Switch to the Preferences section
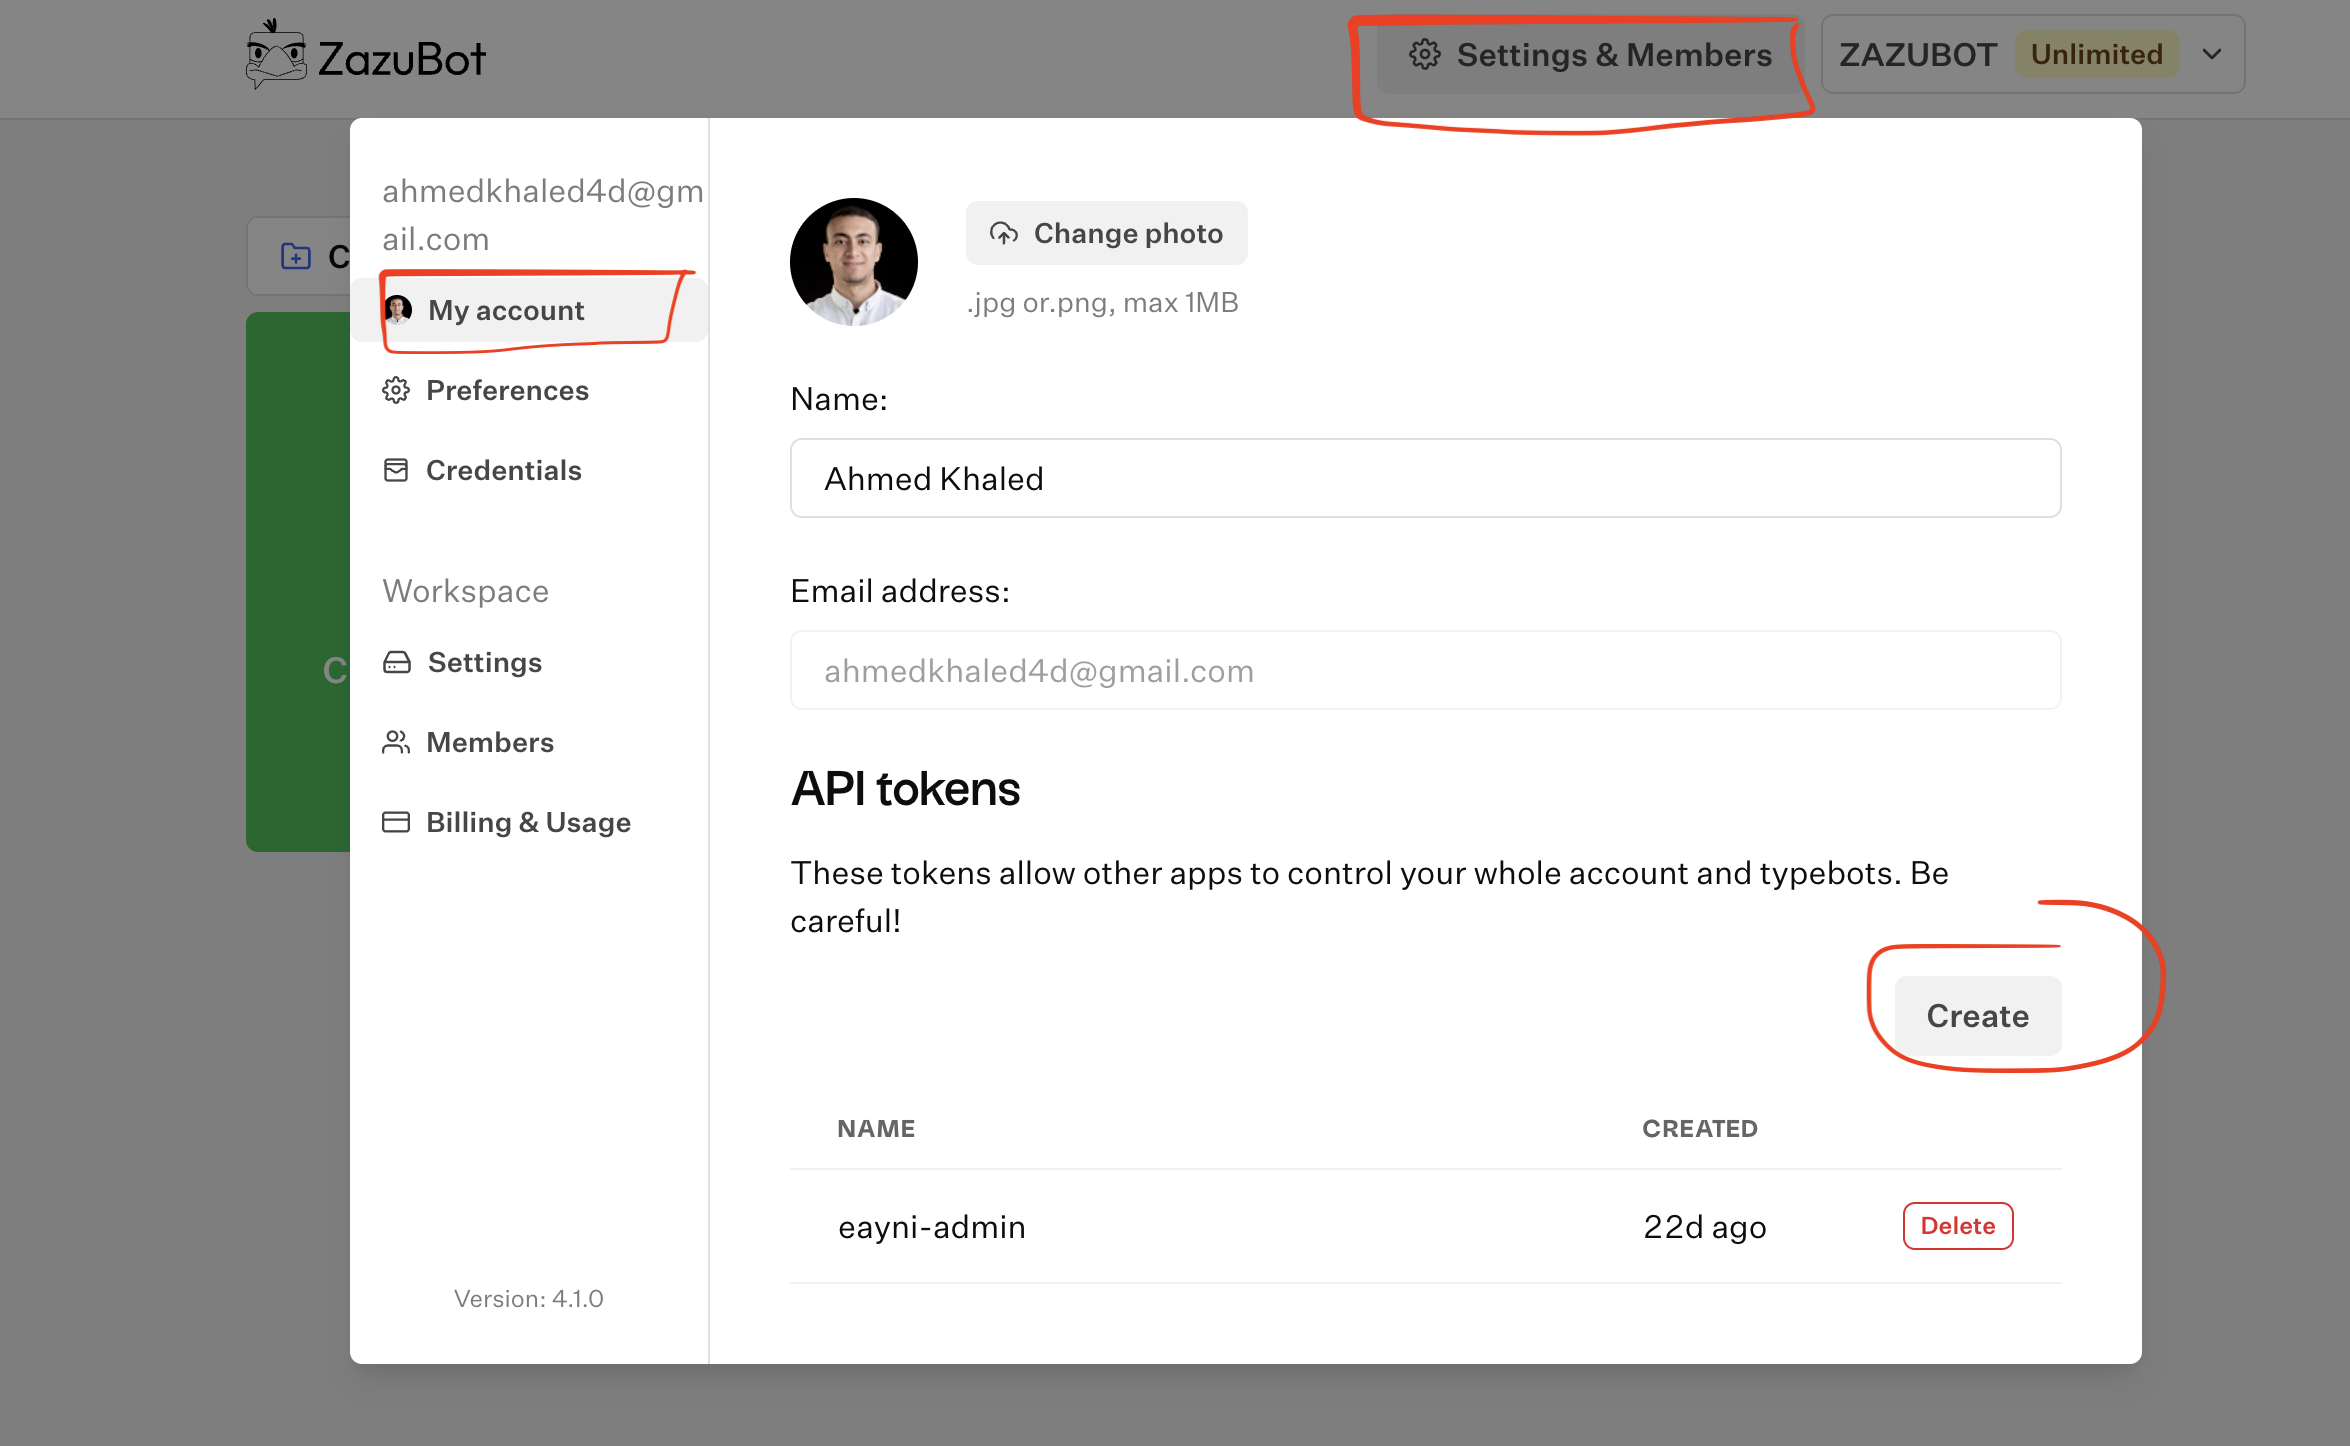The height and width of the screenshot is (1446, 2350). 507,390
